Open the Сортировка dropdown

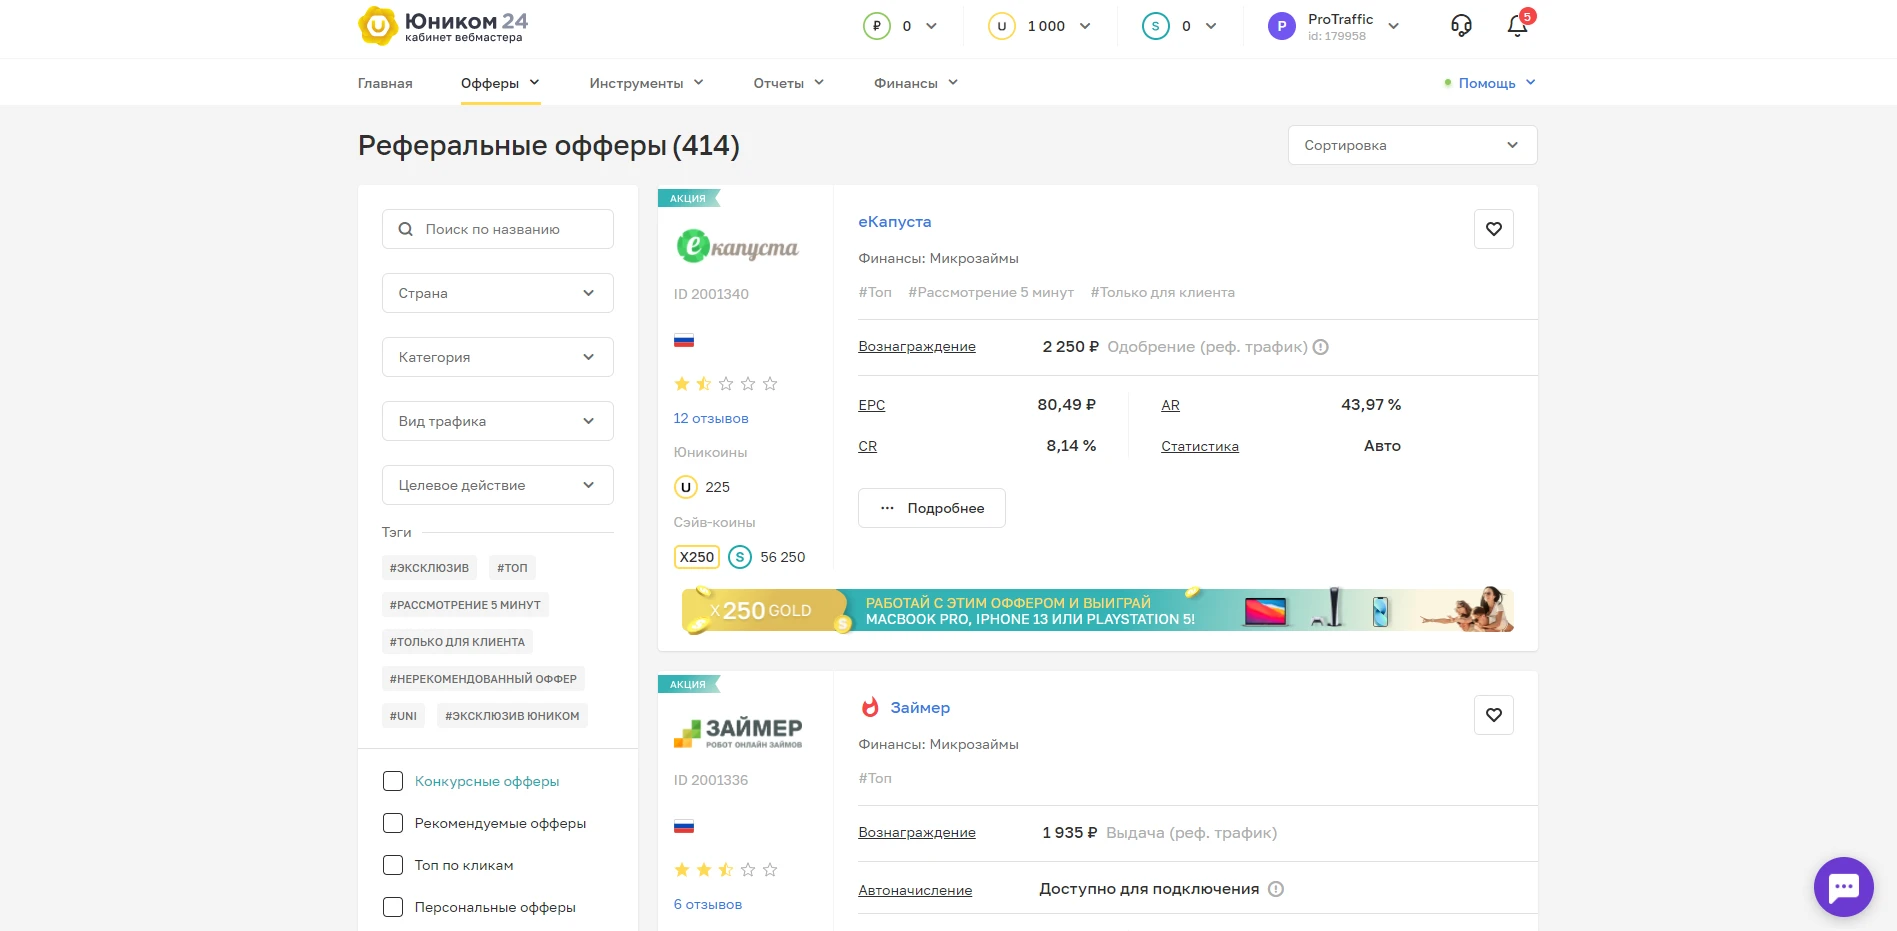[x=1412, y=145]
